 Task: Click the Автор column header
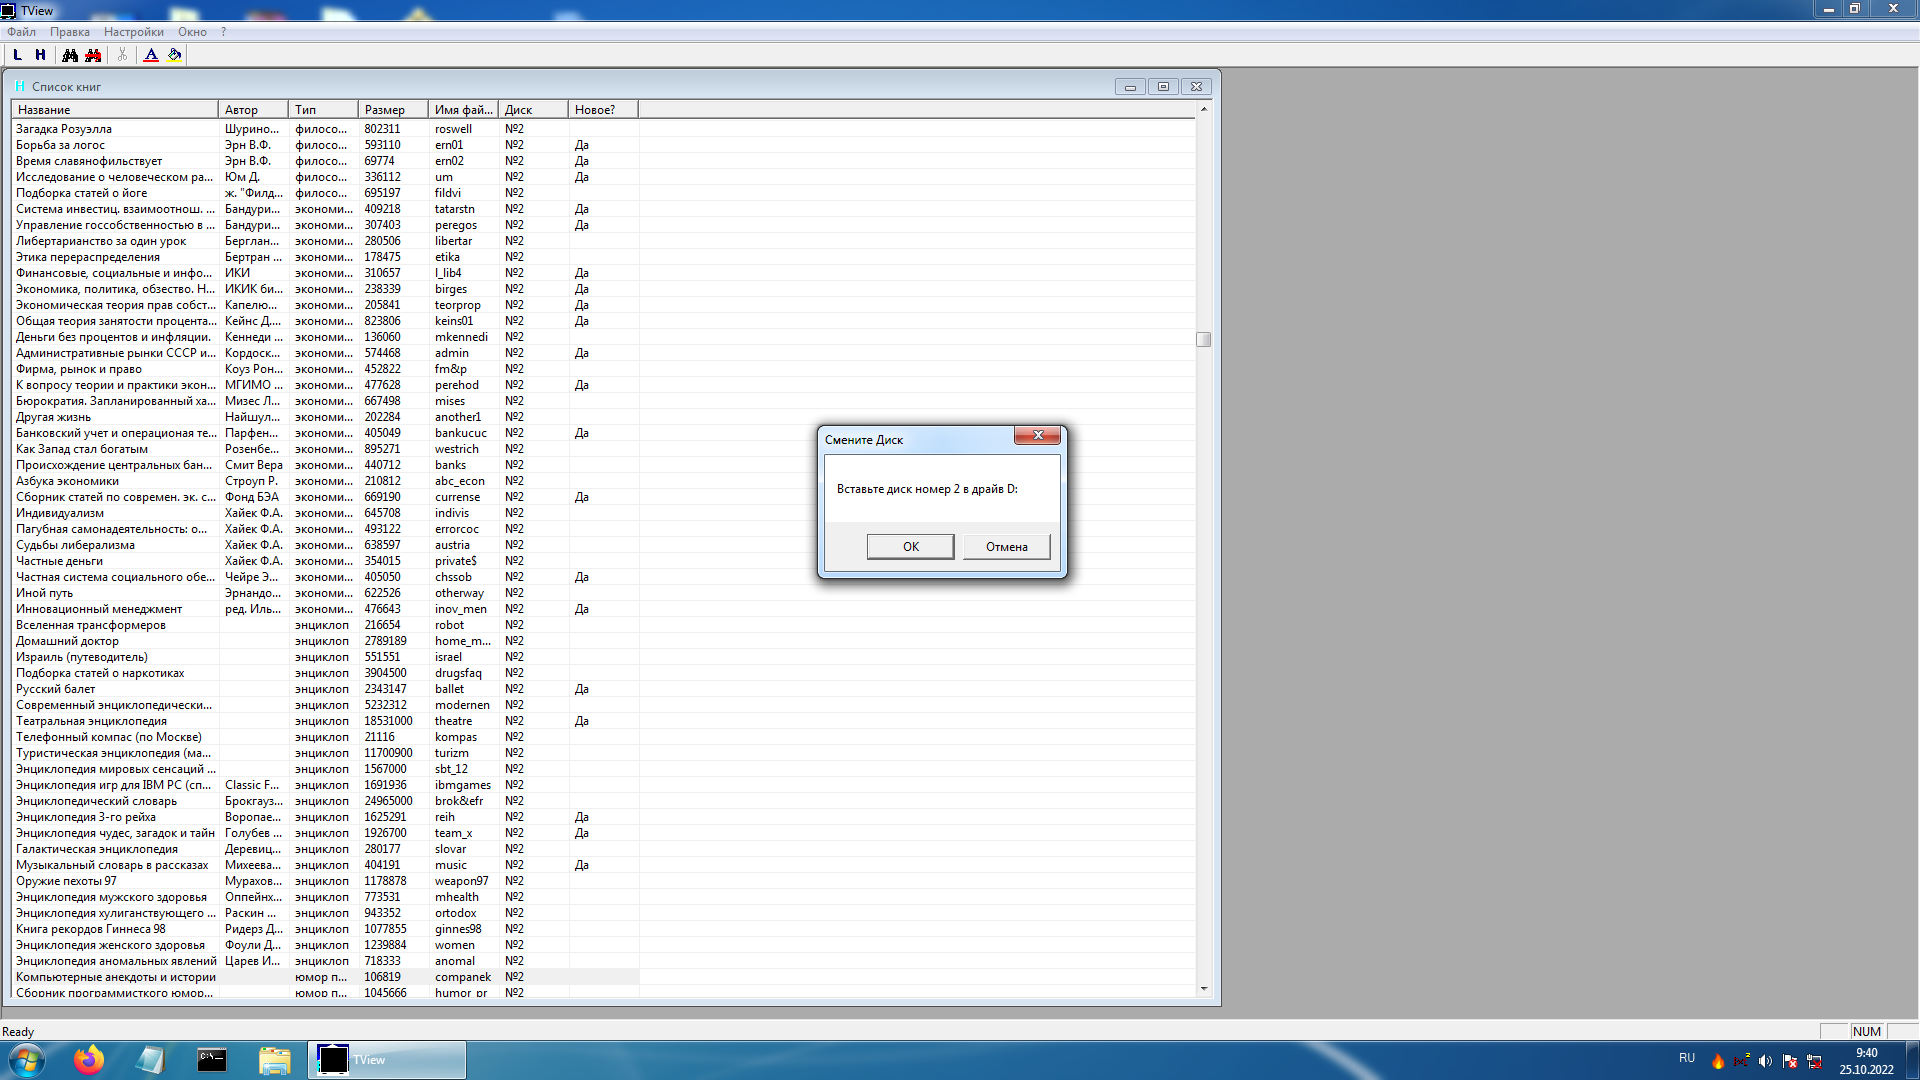tap(252, 110)
